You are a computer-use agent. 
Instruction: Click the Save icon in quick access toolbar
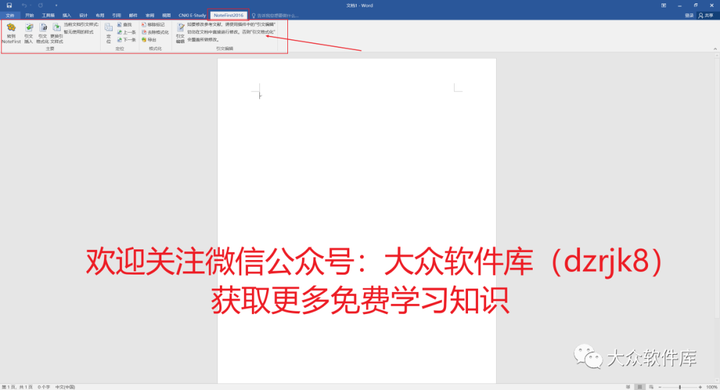[x=9, y=6]
